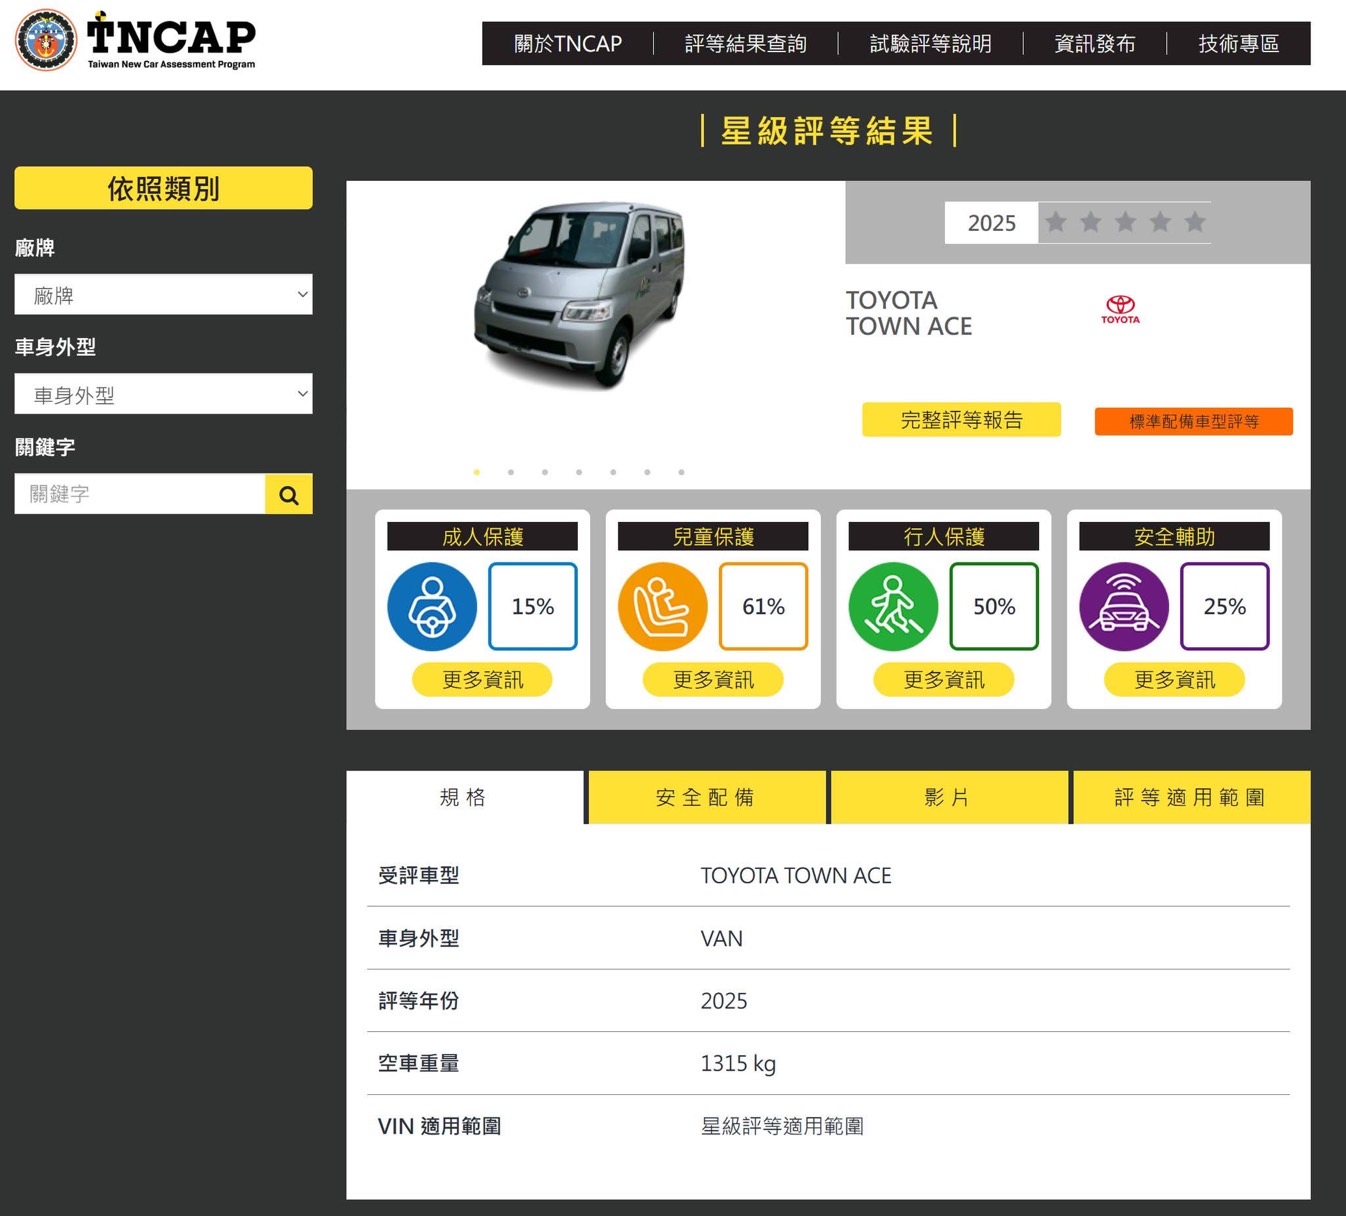Switch to the 規格 tab
This screenshot has width=1346, height=1216.
pyautogui.click(x=464, y=797)
